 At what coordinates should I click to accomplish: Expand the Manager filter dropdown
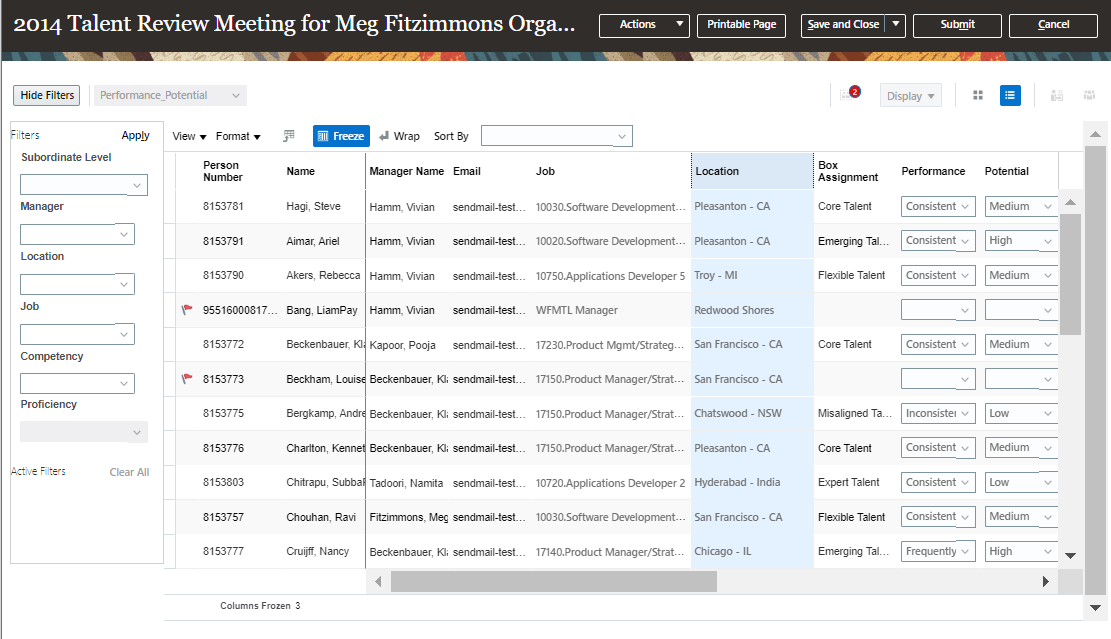(77, 234)
